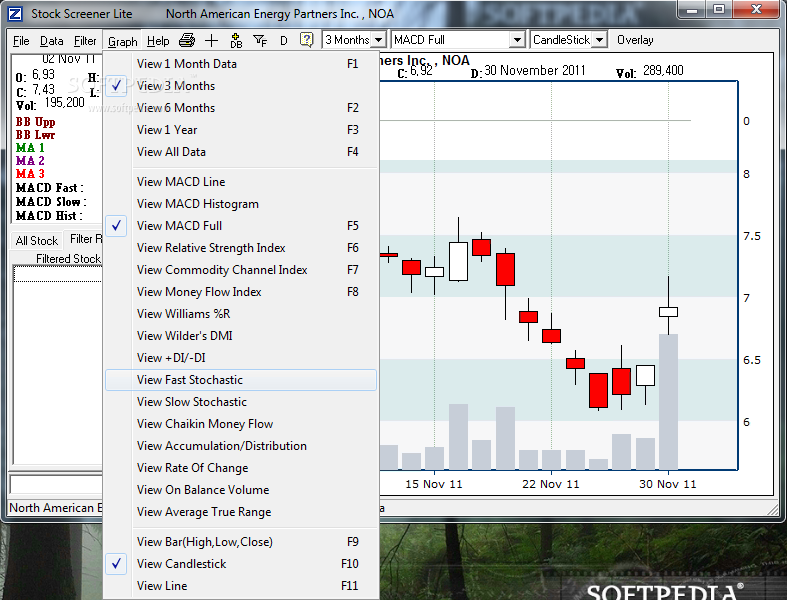
Task: Choose View MACD Line
Action: click(x=241, y=182)
